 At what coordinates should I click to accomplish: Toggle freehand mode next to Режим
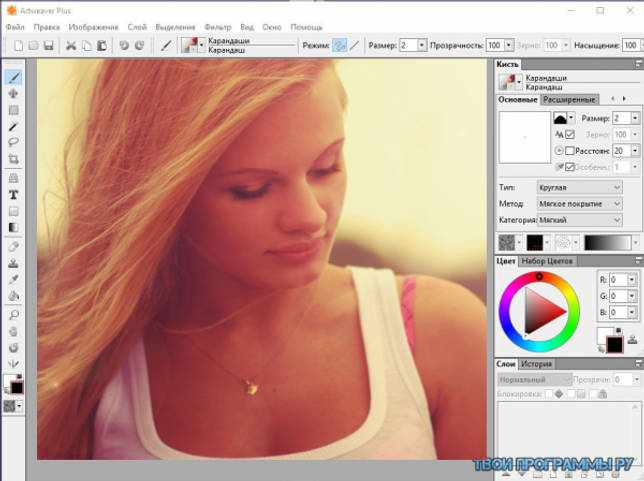[339, 45]
